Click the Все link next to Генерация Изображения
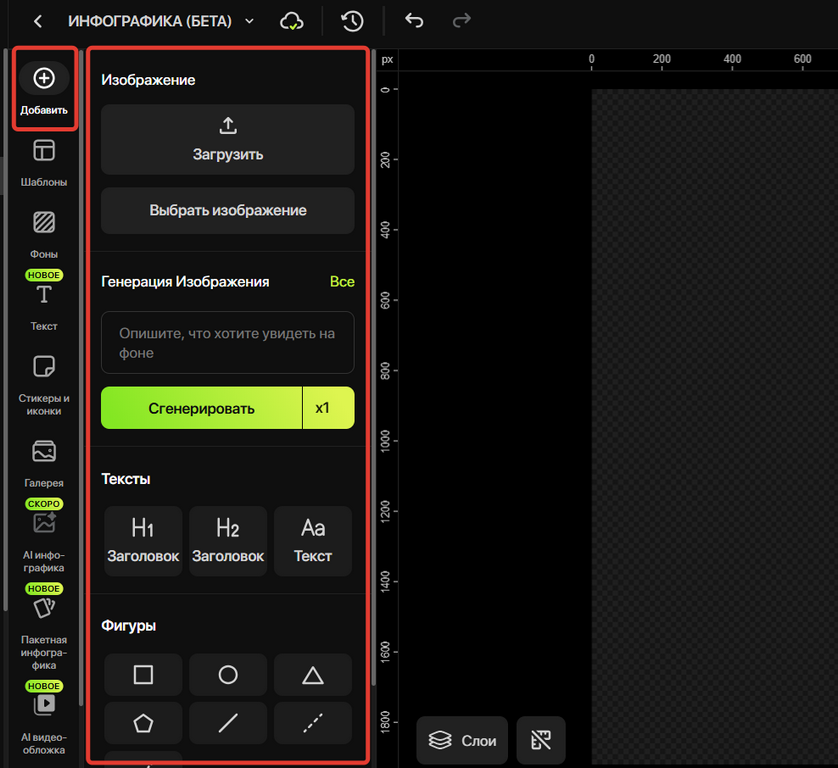838x768 pixels. 342,282
